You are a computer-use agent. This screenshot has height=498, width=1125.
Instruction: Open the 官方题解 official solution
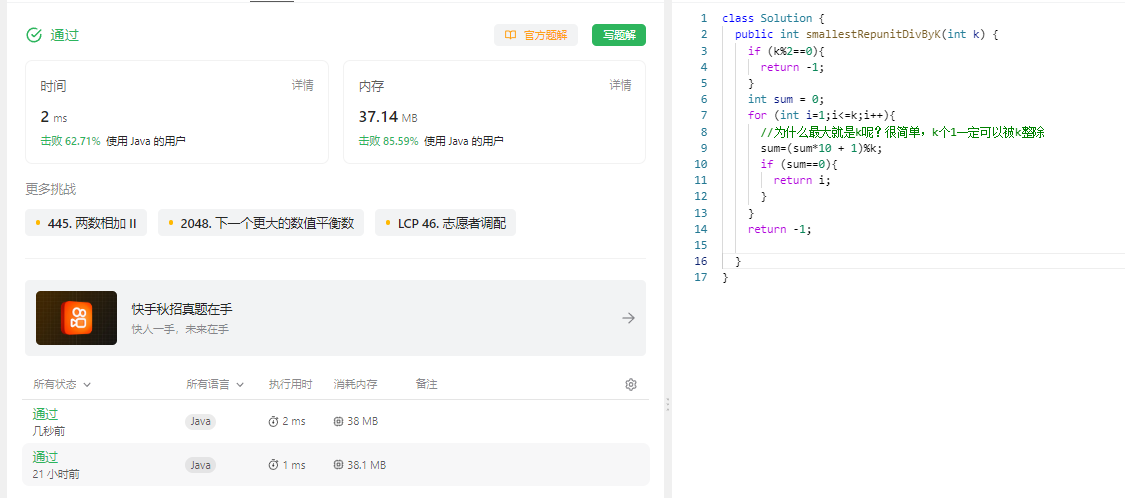point(536,35)
